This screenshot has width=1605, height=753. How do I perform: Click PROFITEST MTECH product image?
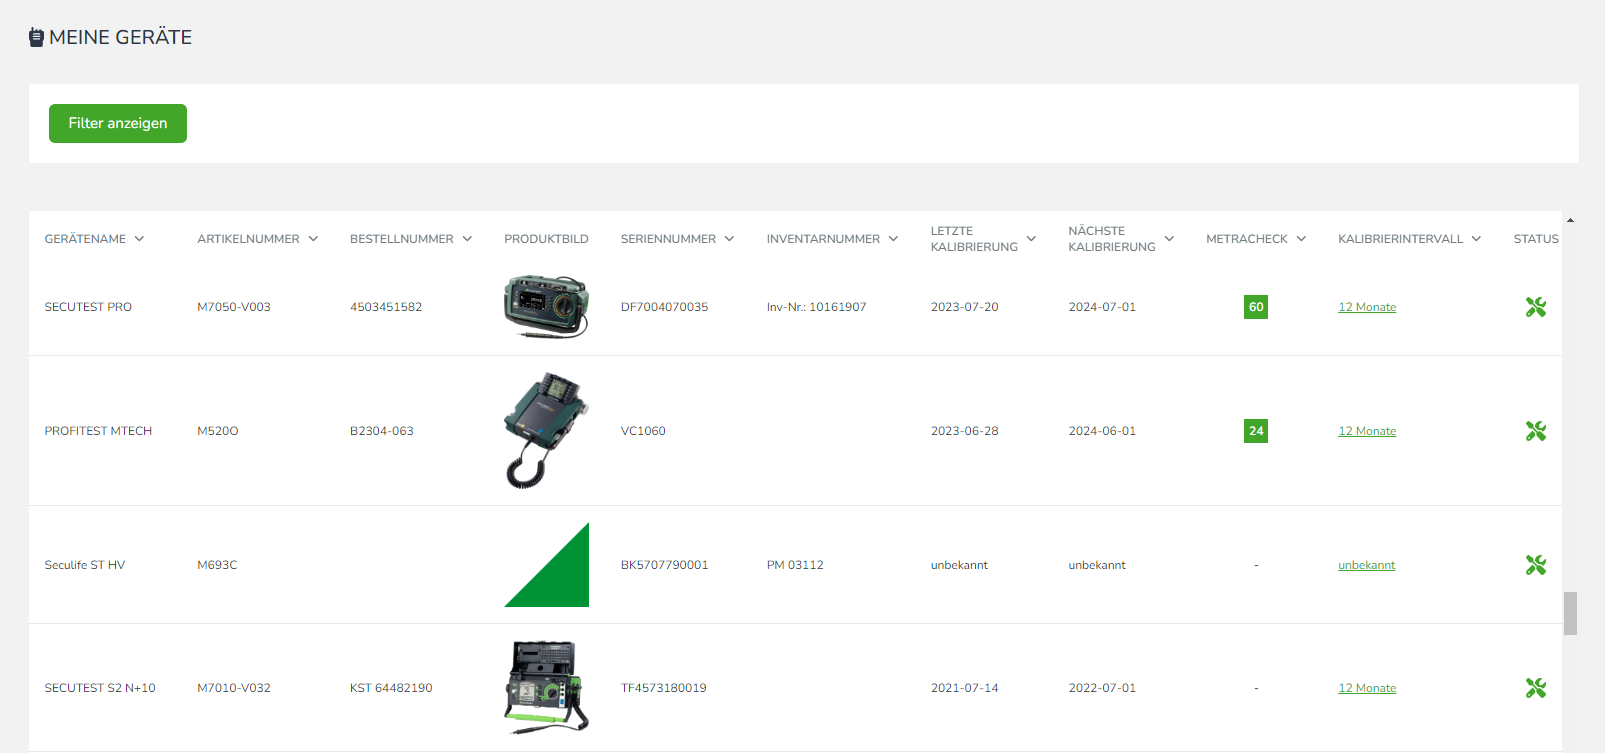click(546, 430)
